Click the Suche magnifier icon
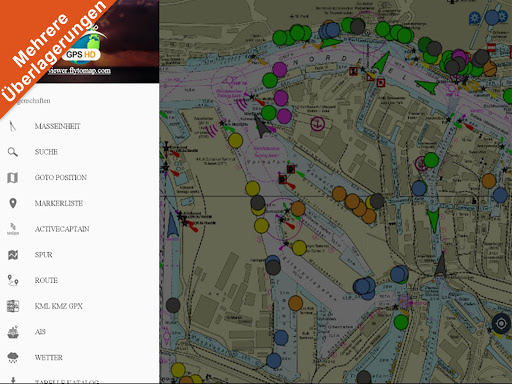Viewport: 512px width, 384px height. pos(13,152)
